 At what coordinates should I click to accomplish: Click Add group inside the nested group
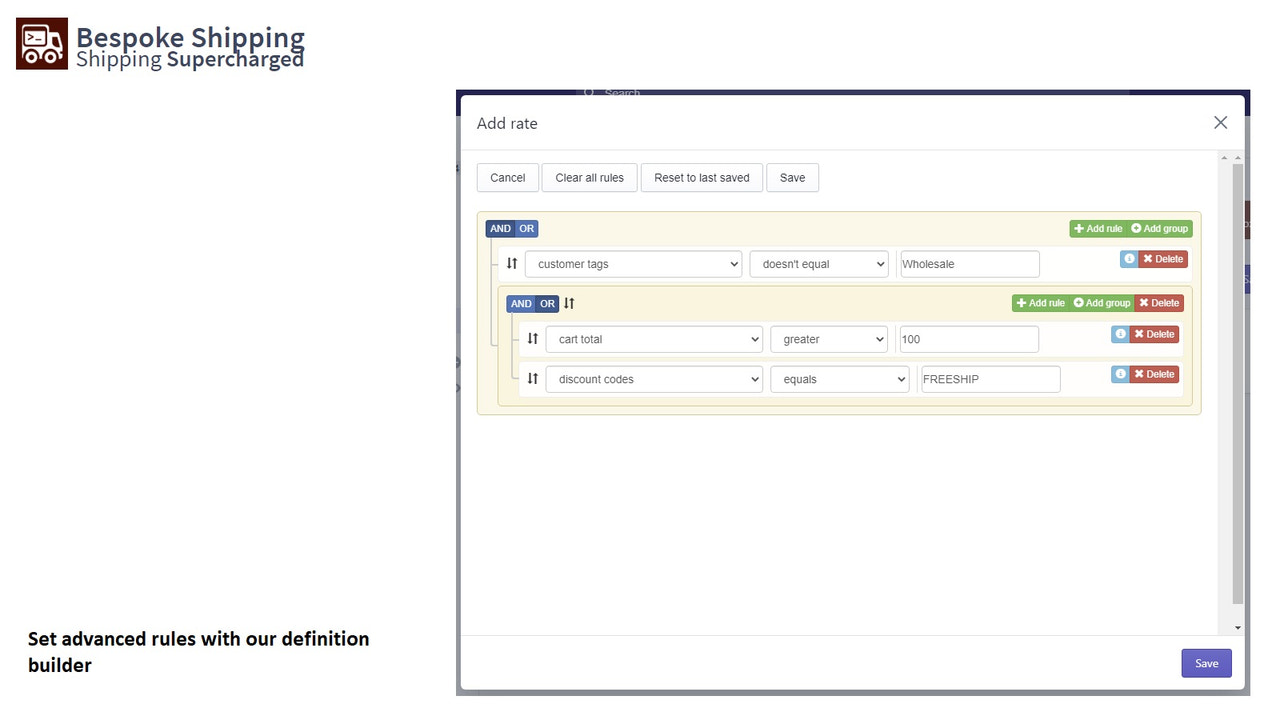(x=1101, y=302)
